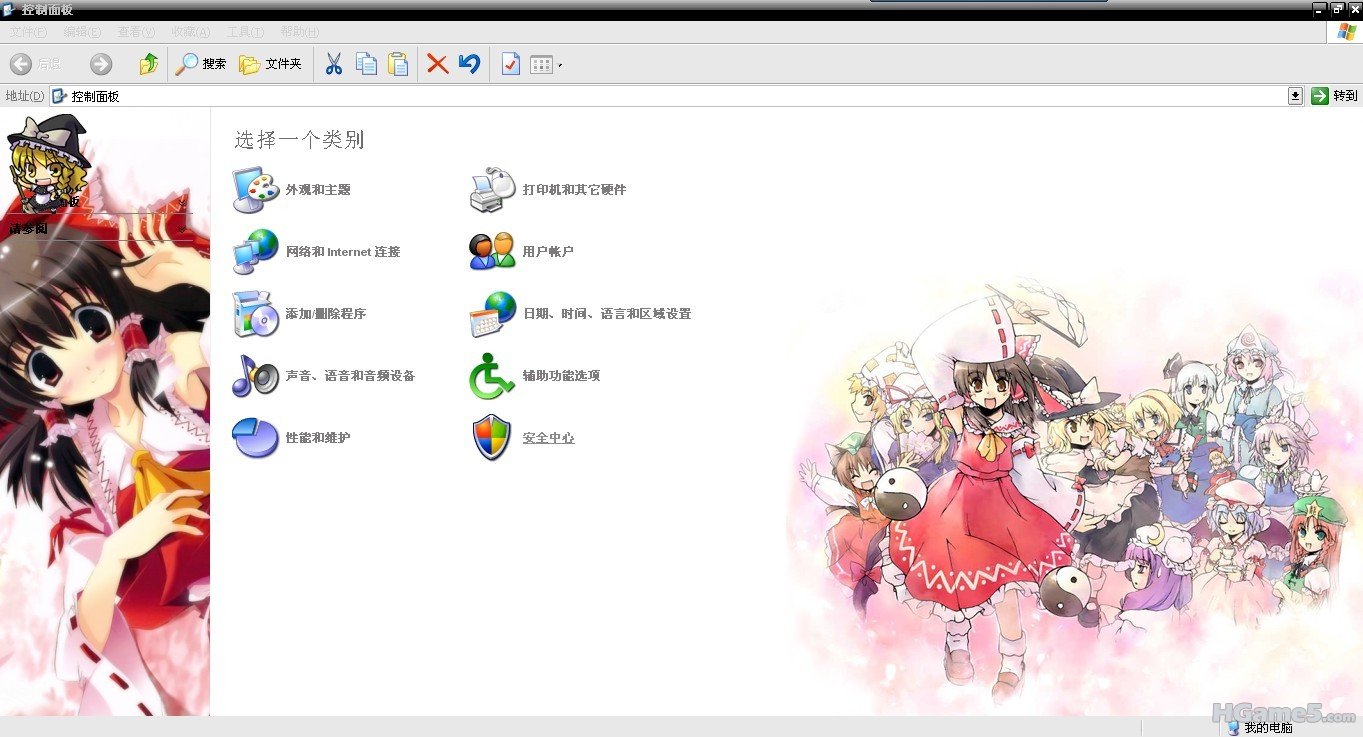The width and height of the screenshot is (1363, 737).
Task: Open the 声音、语音和音频设备 music note icon
Action: tap(255, 376)
